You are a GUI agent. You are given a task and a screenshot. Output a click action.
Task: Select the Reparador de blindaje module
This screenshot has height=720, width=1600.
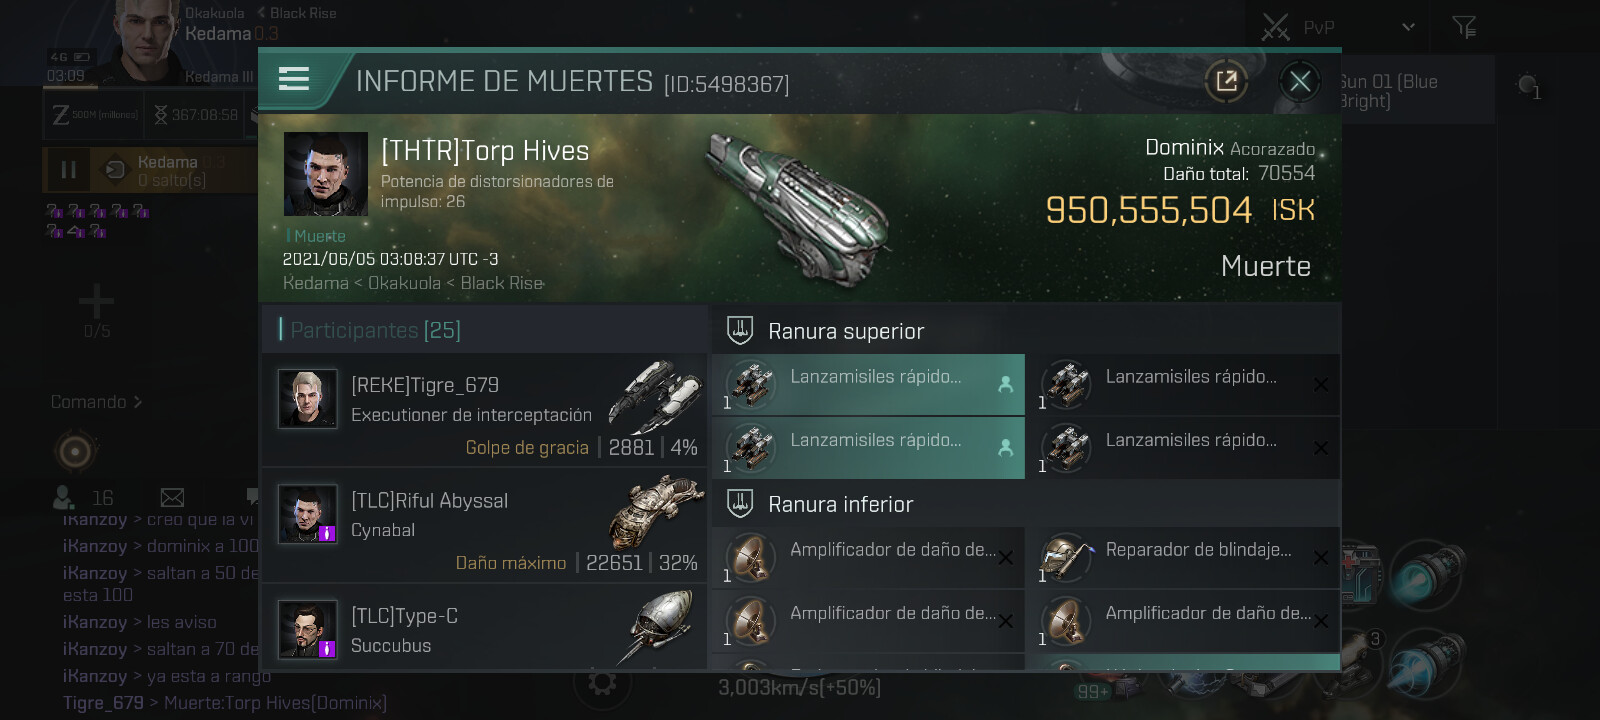1184,557
